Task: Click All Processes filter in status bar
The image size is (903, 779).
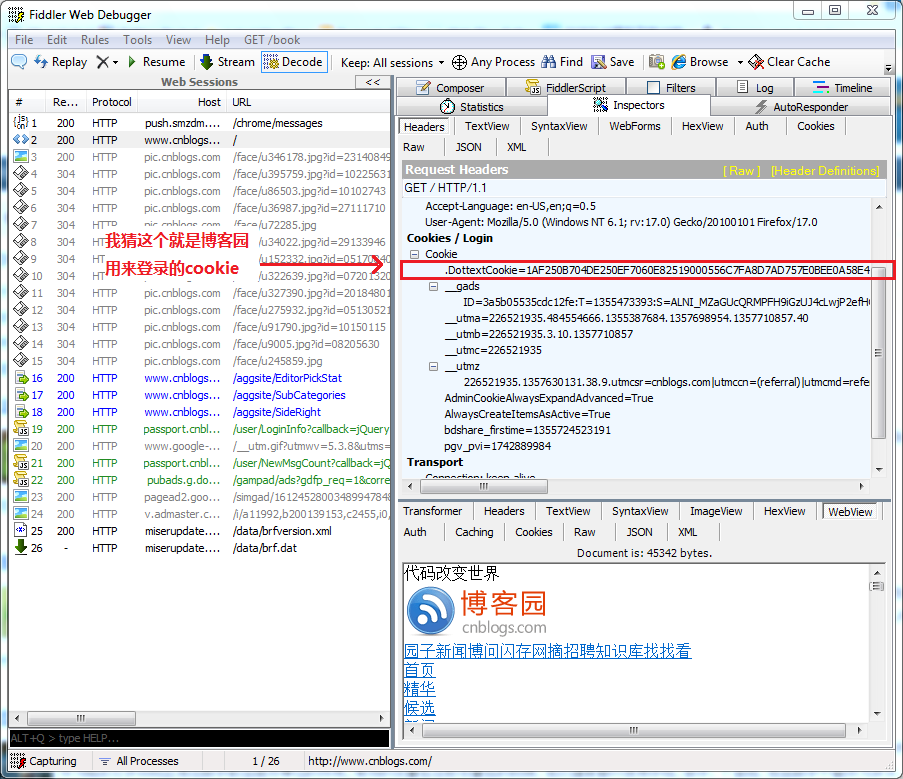Action: (139, 761)
